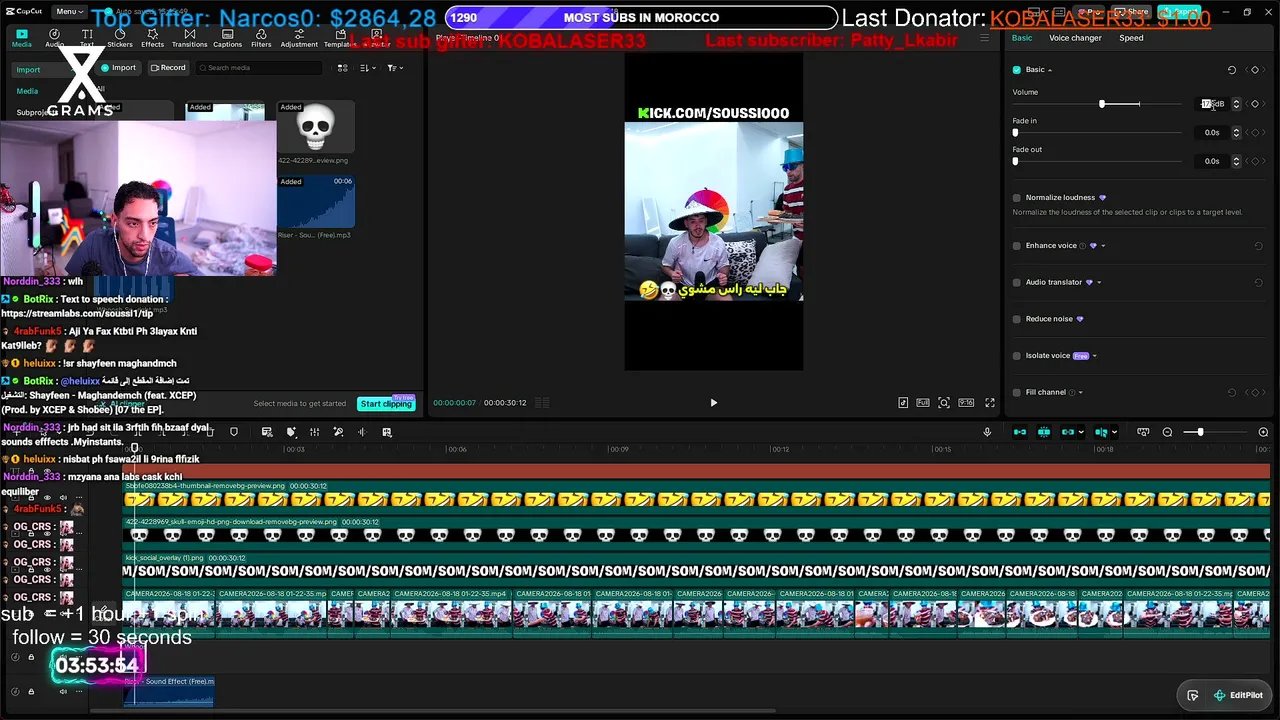The height and width of the screenshot is (720, 1280).
Task: Step the Fade out duration spinner
Action: click(1236, 161)
